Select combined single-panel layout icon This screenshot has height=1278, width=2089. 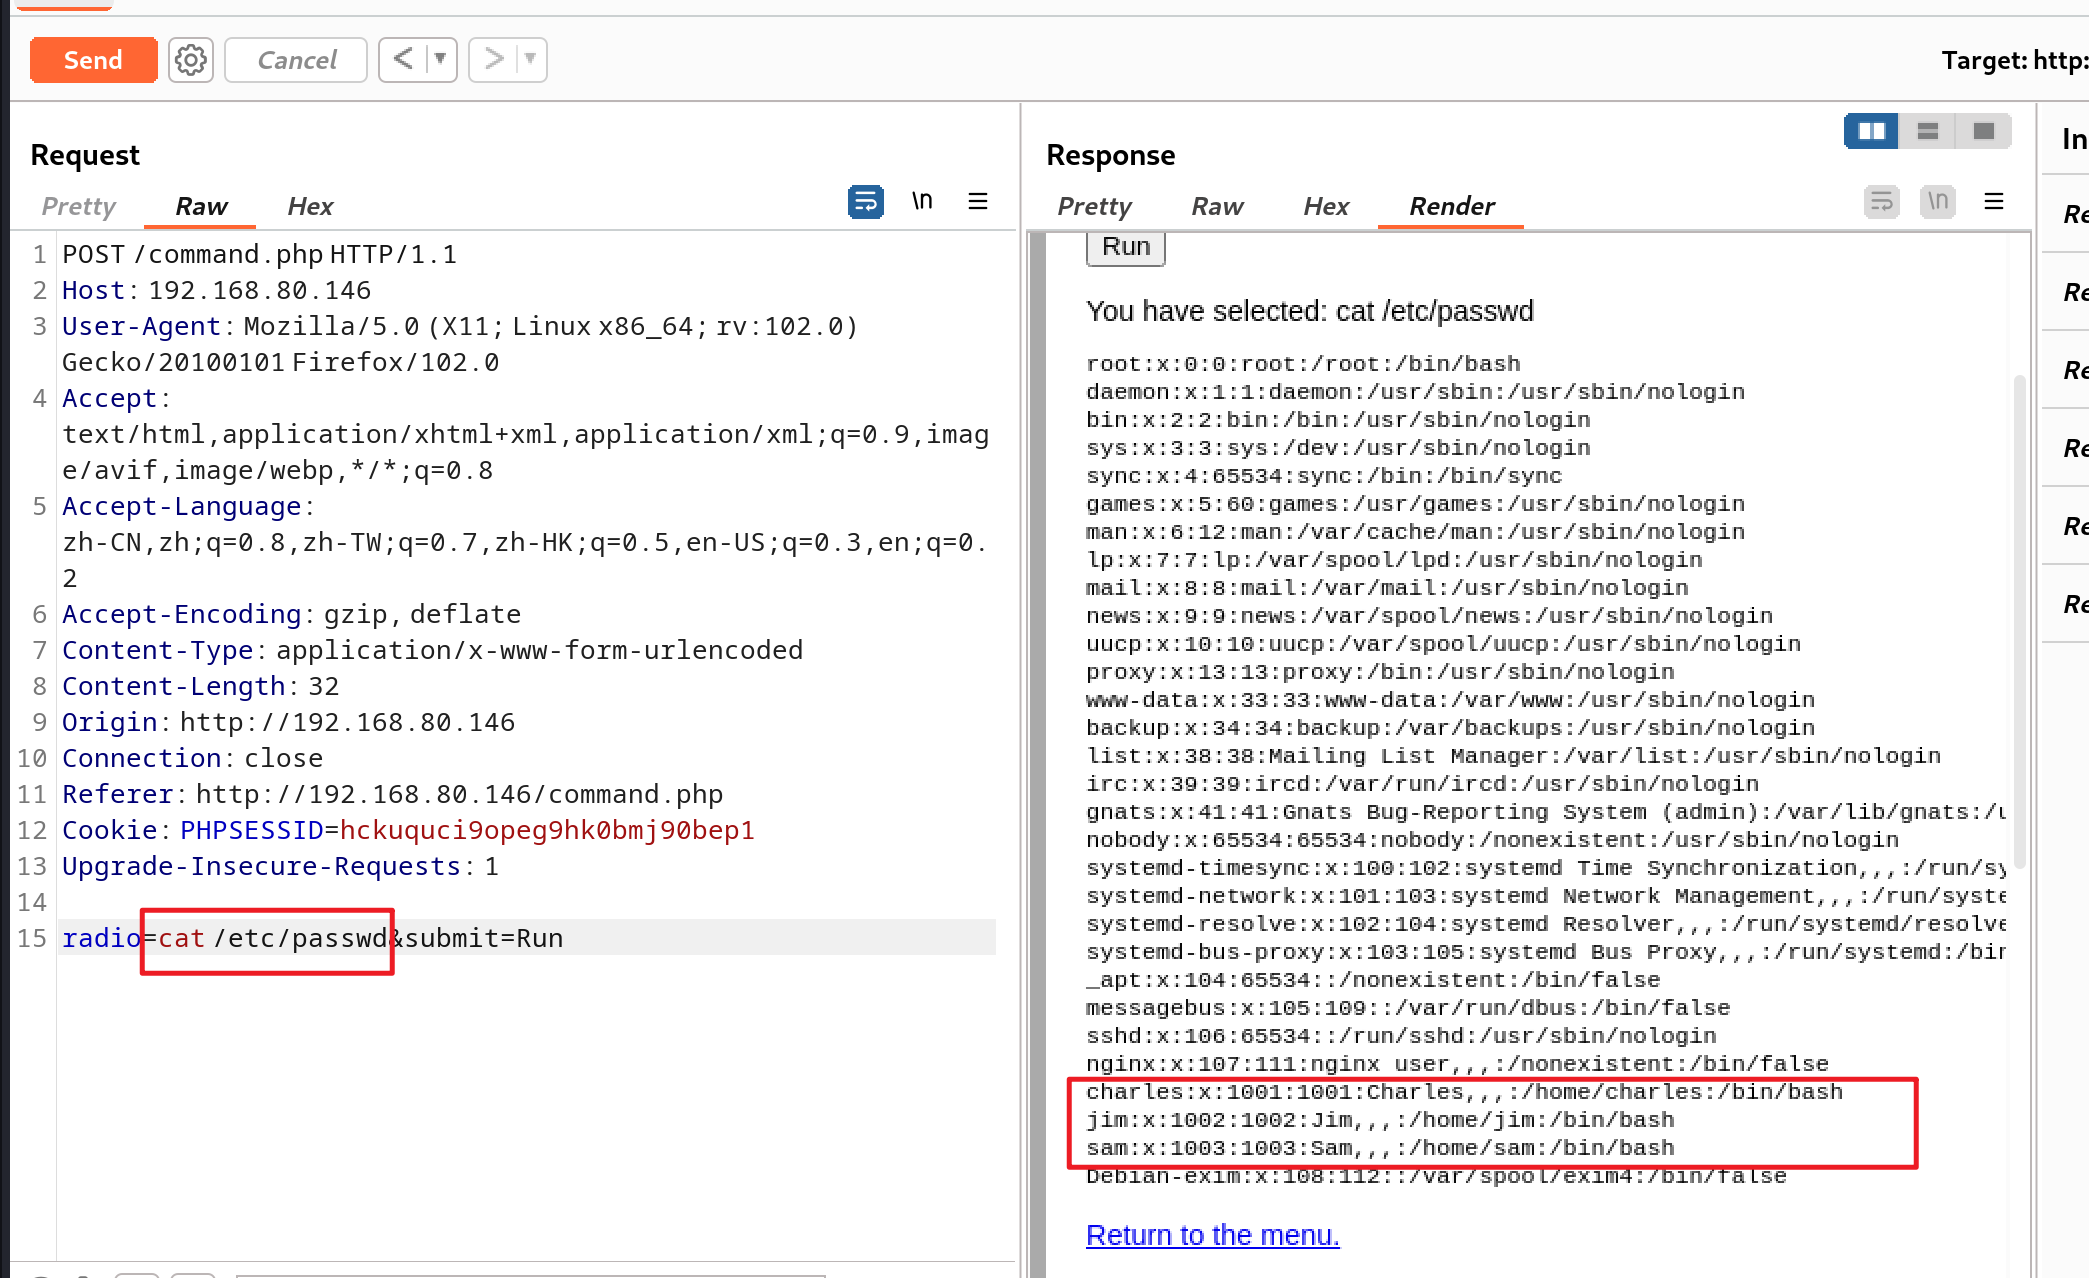pos(1984,131)
